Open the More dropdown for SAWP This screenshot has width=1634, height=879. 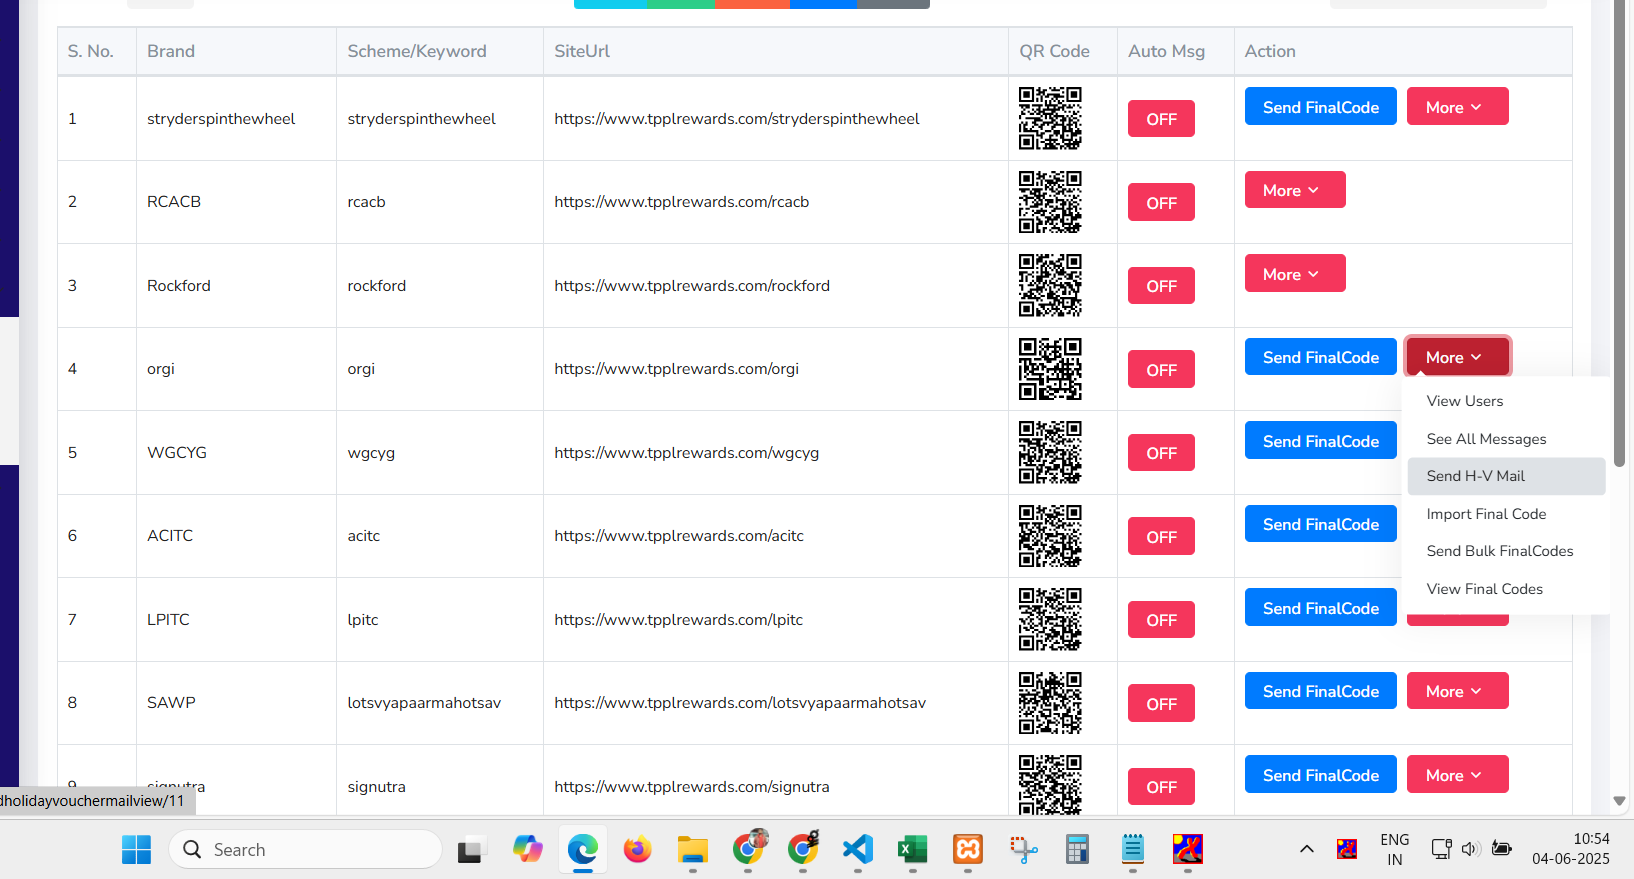1456,691
